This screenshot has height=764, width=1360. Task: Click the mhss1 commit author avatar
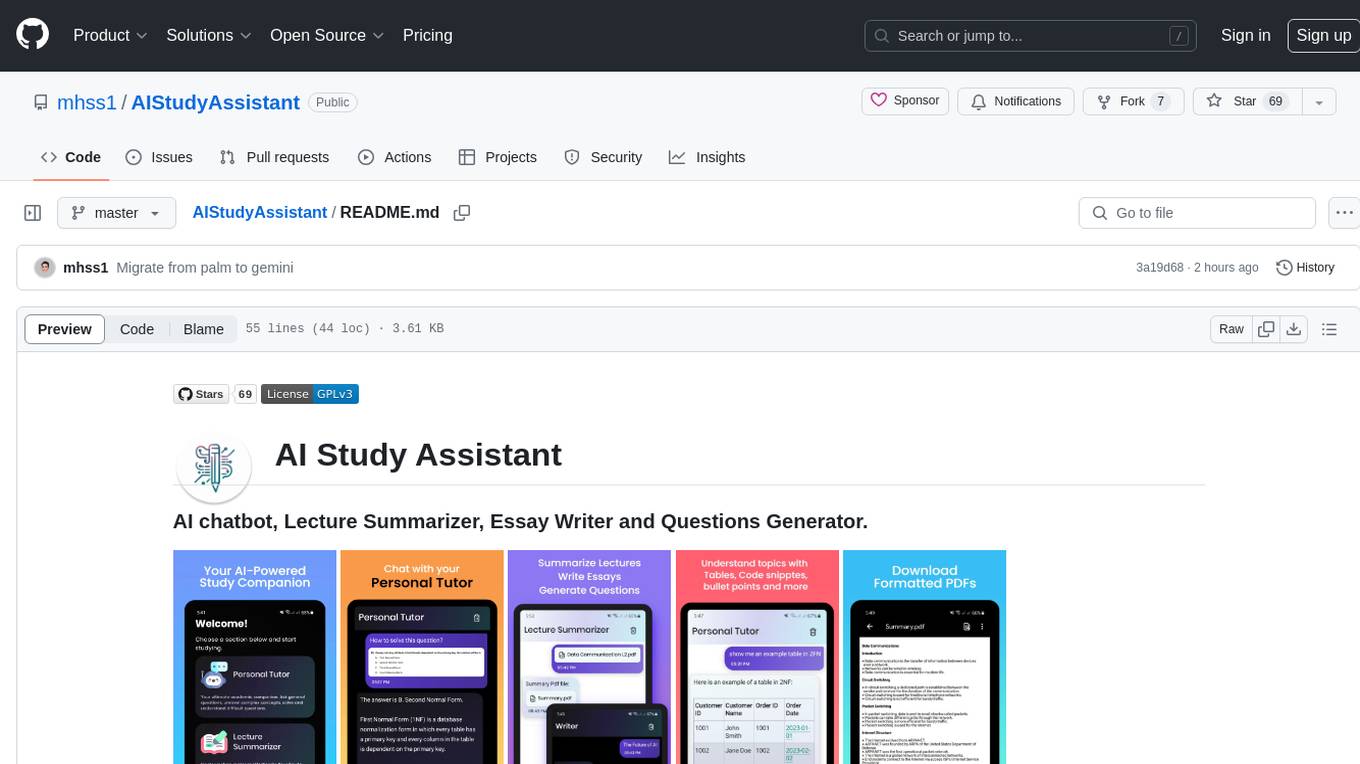(45, 267)
